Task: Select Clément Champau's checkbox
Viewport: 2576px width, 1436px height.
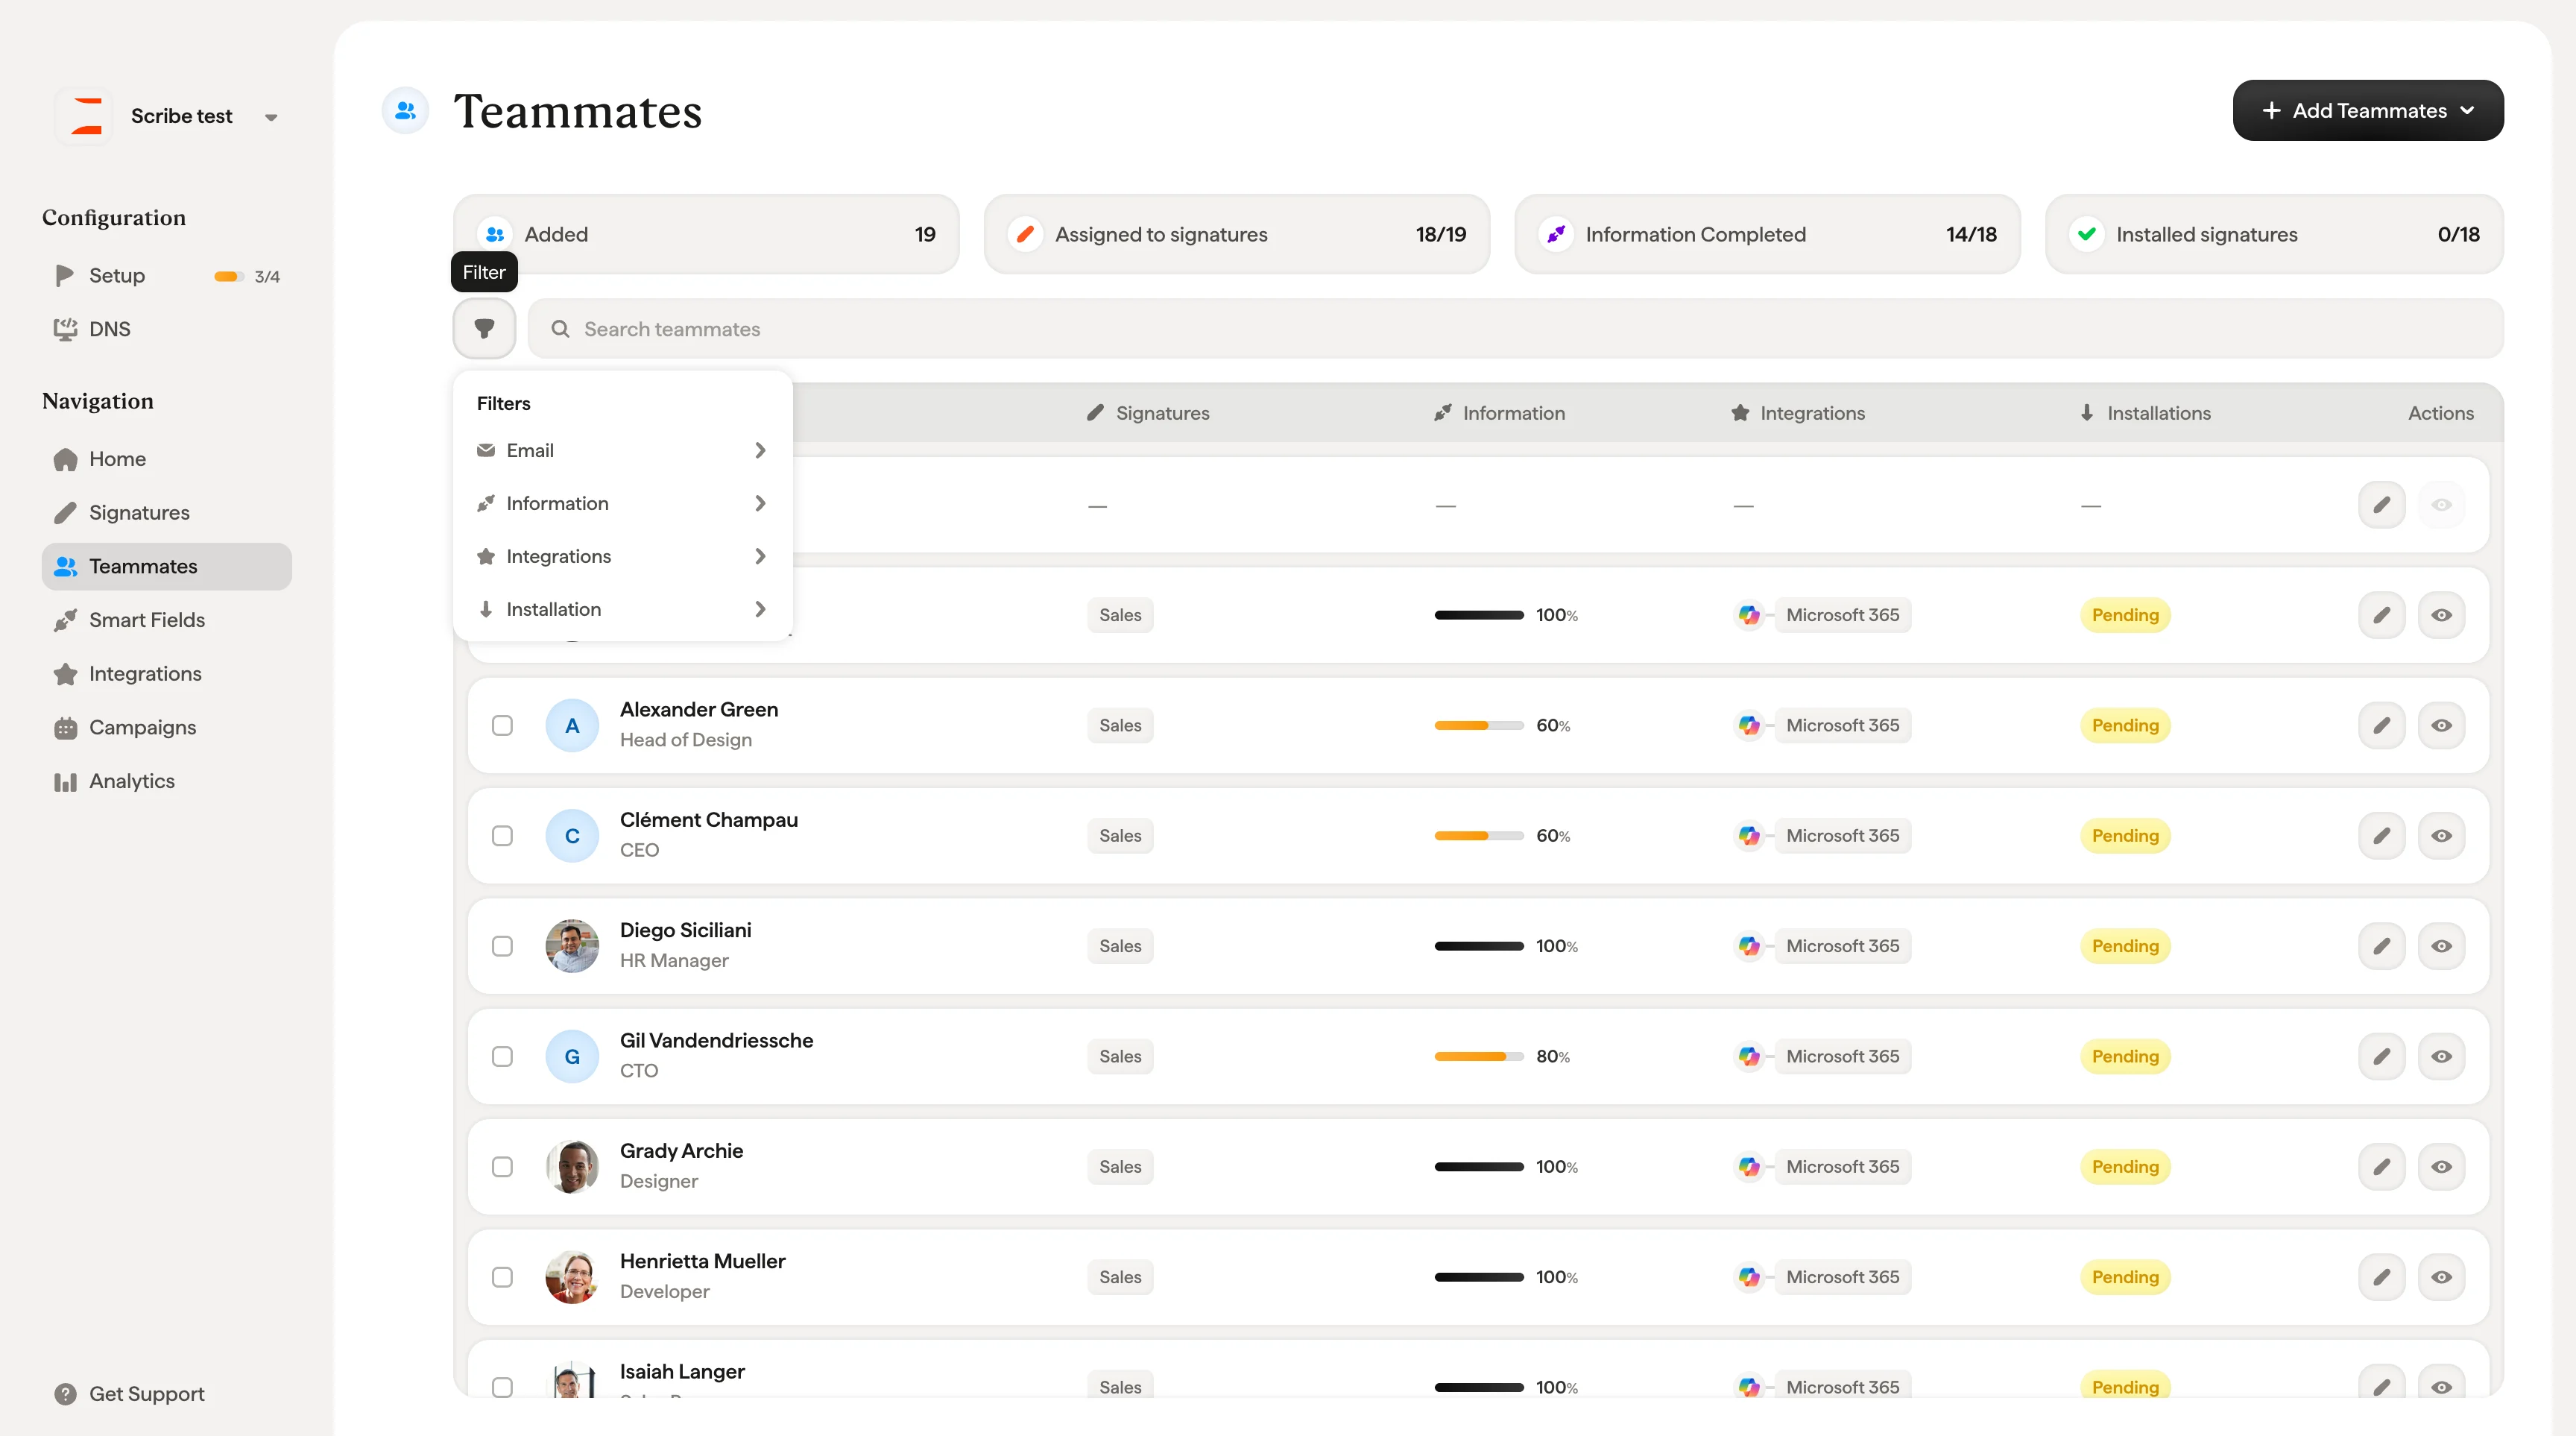Action: click(502, 835)
